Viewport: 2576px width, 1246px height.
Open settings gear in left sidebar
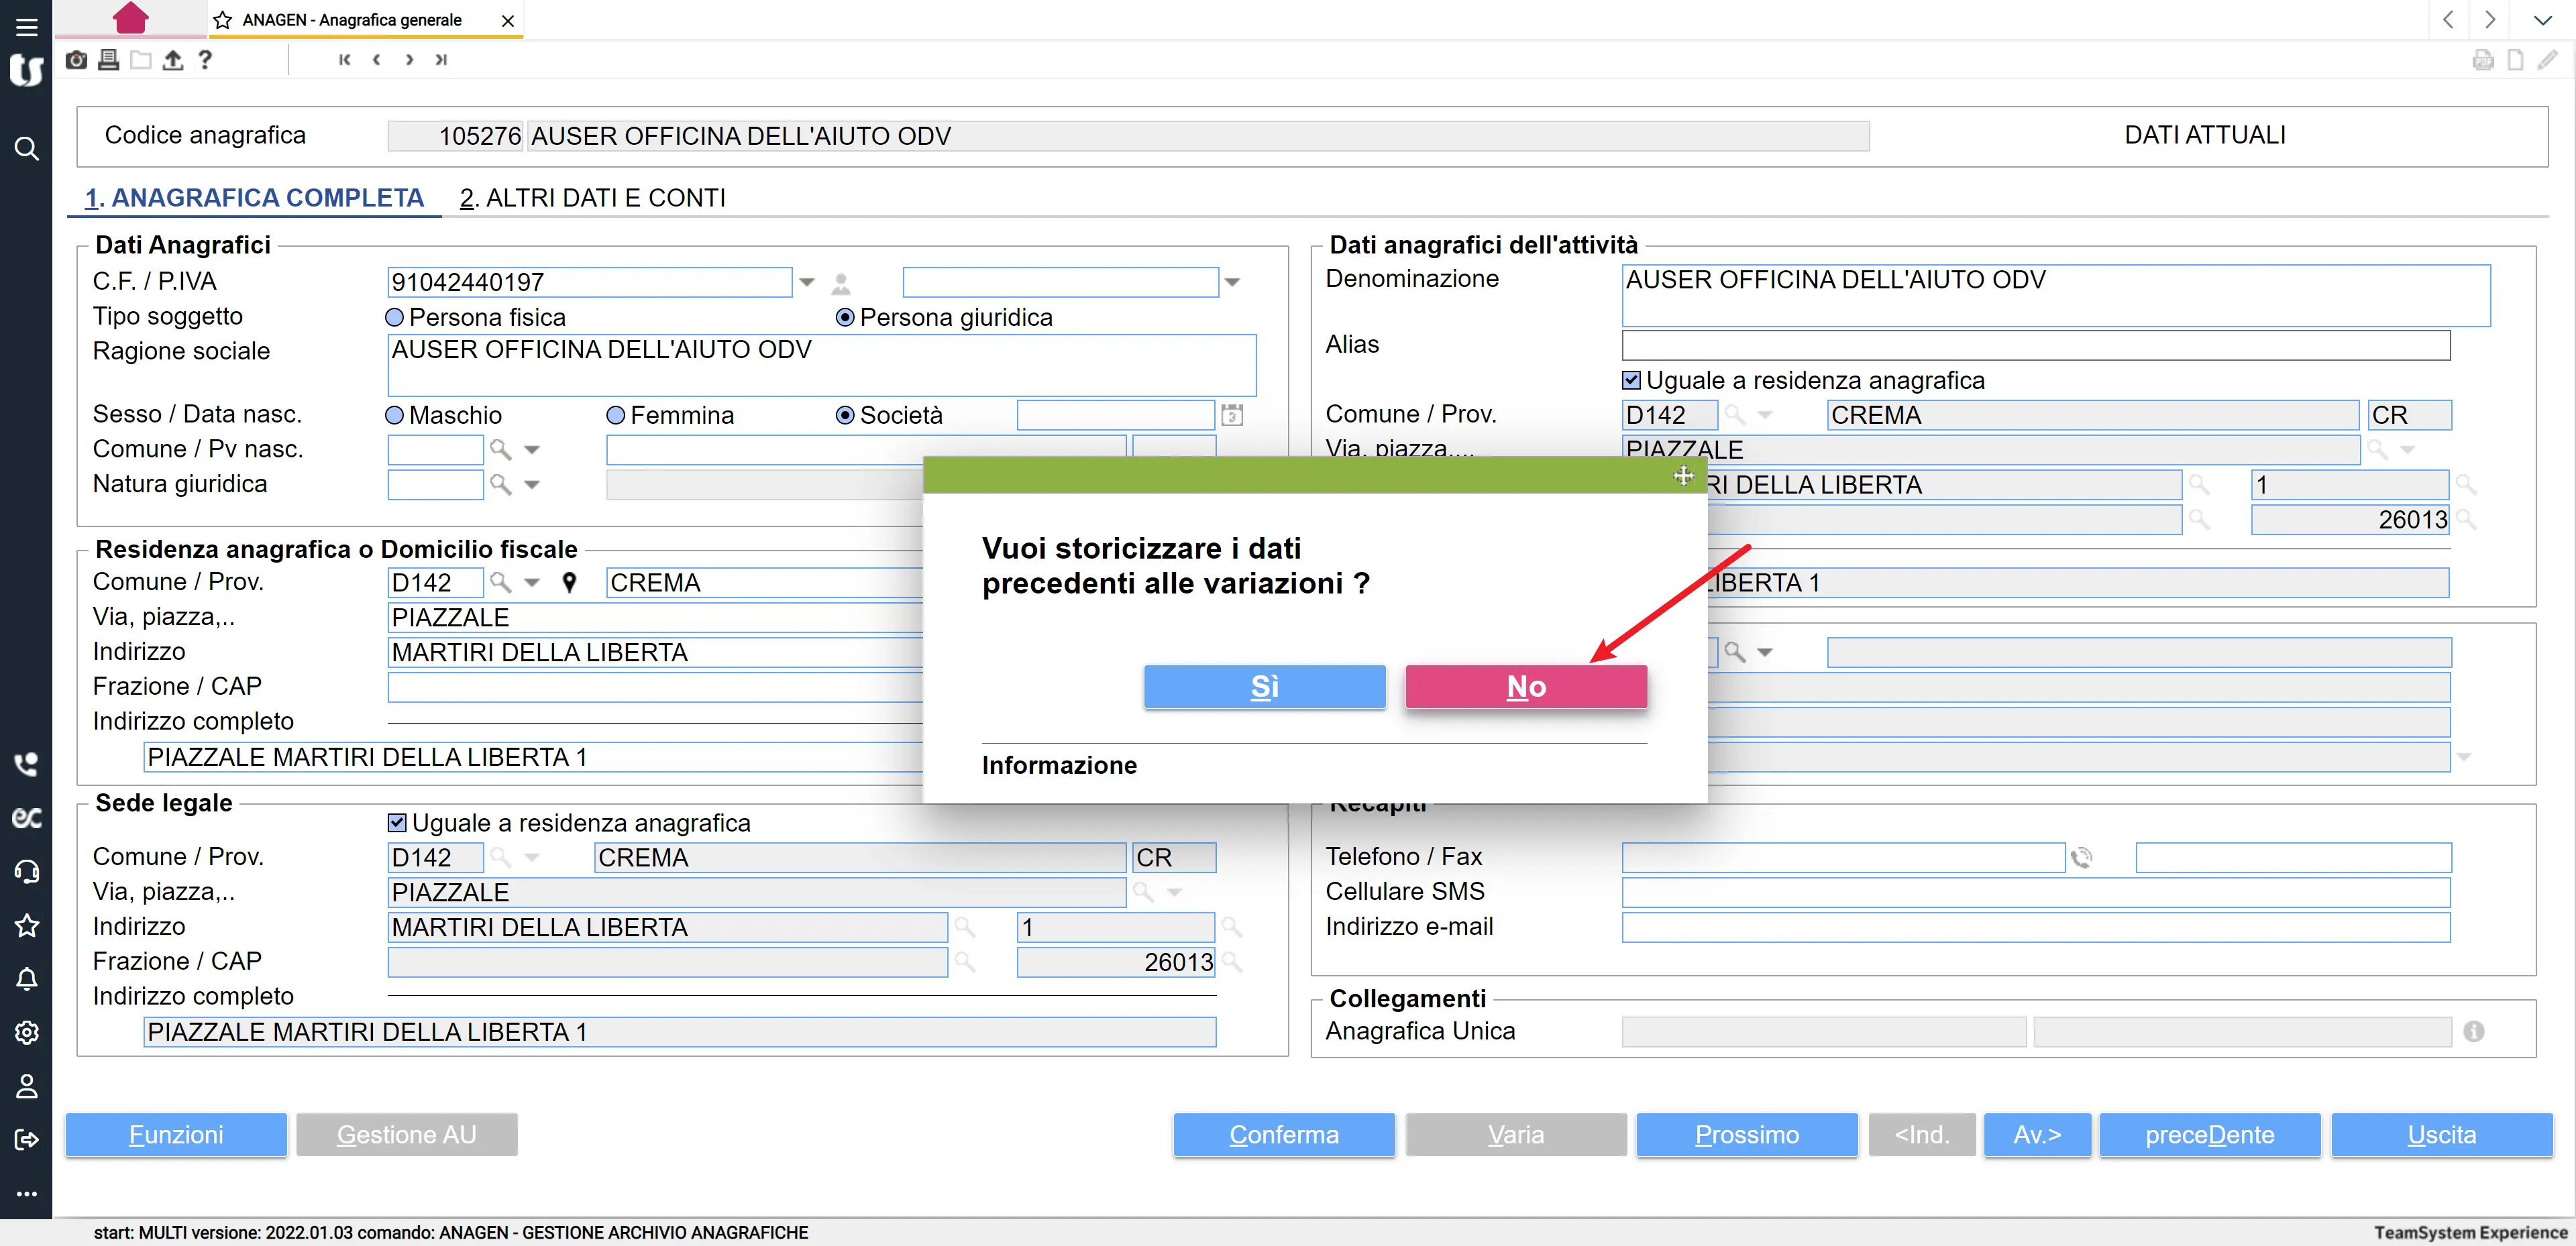[x=26, y=1032]
